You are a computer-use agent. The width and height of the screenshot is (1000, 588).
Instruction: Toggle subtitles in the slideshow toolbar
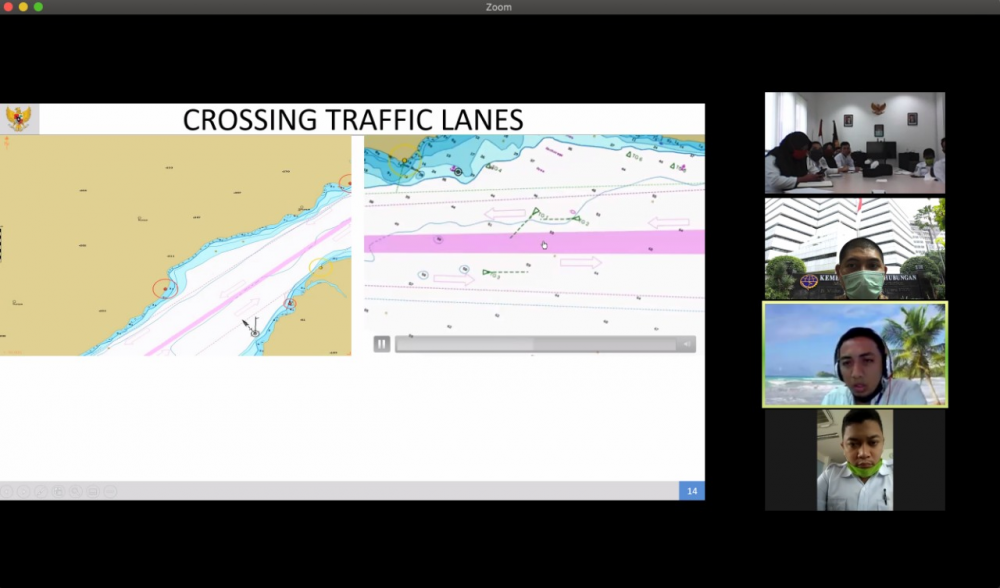click(x=92, y=492)
